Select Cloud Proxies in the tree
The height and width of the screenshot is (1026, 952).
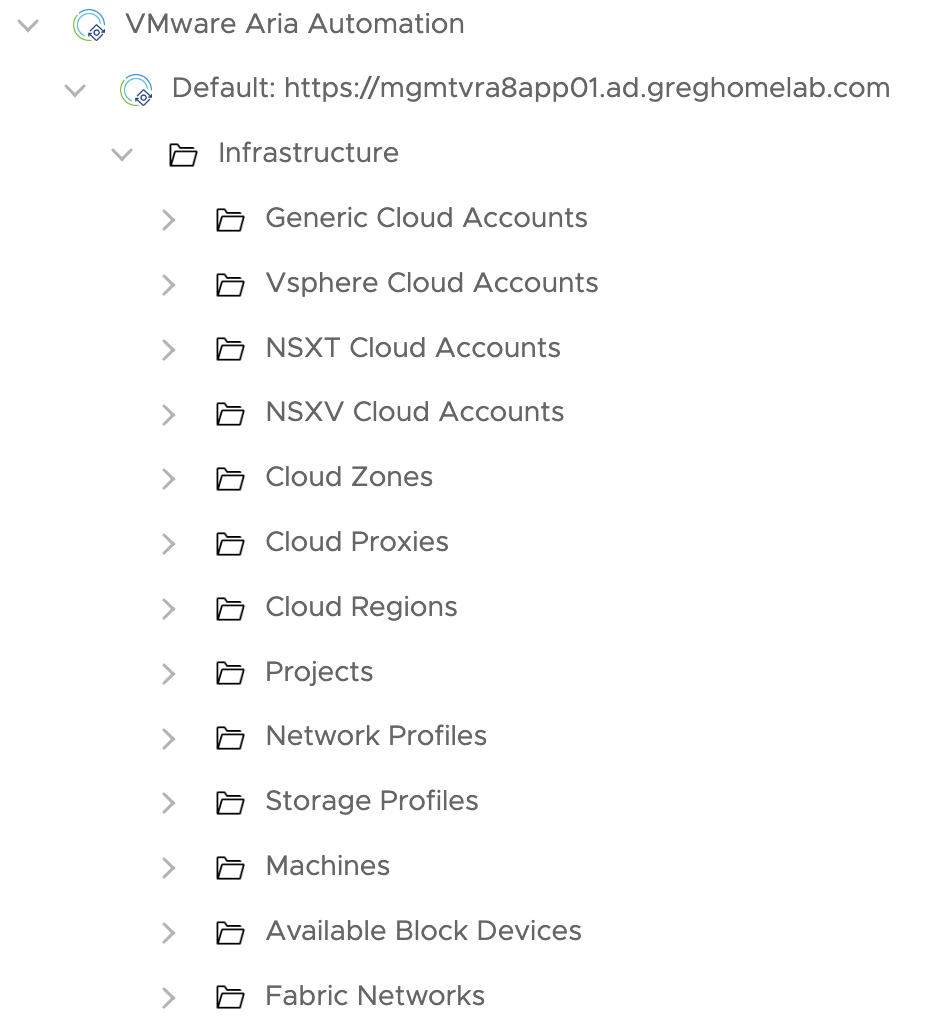pos(357,542)
